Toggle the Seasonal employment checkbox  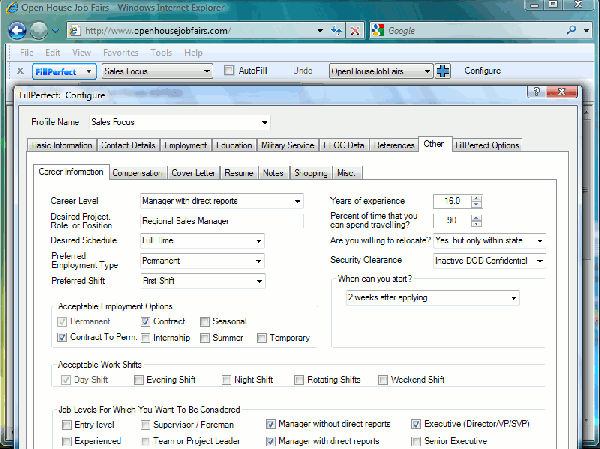205,321
